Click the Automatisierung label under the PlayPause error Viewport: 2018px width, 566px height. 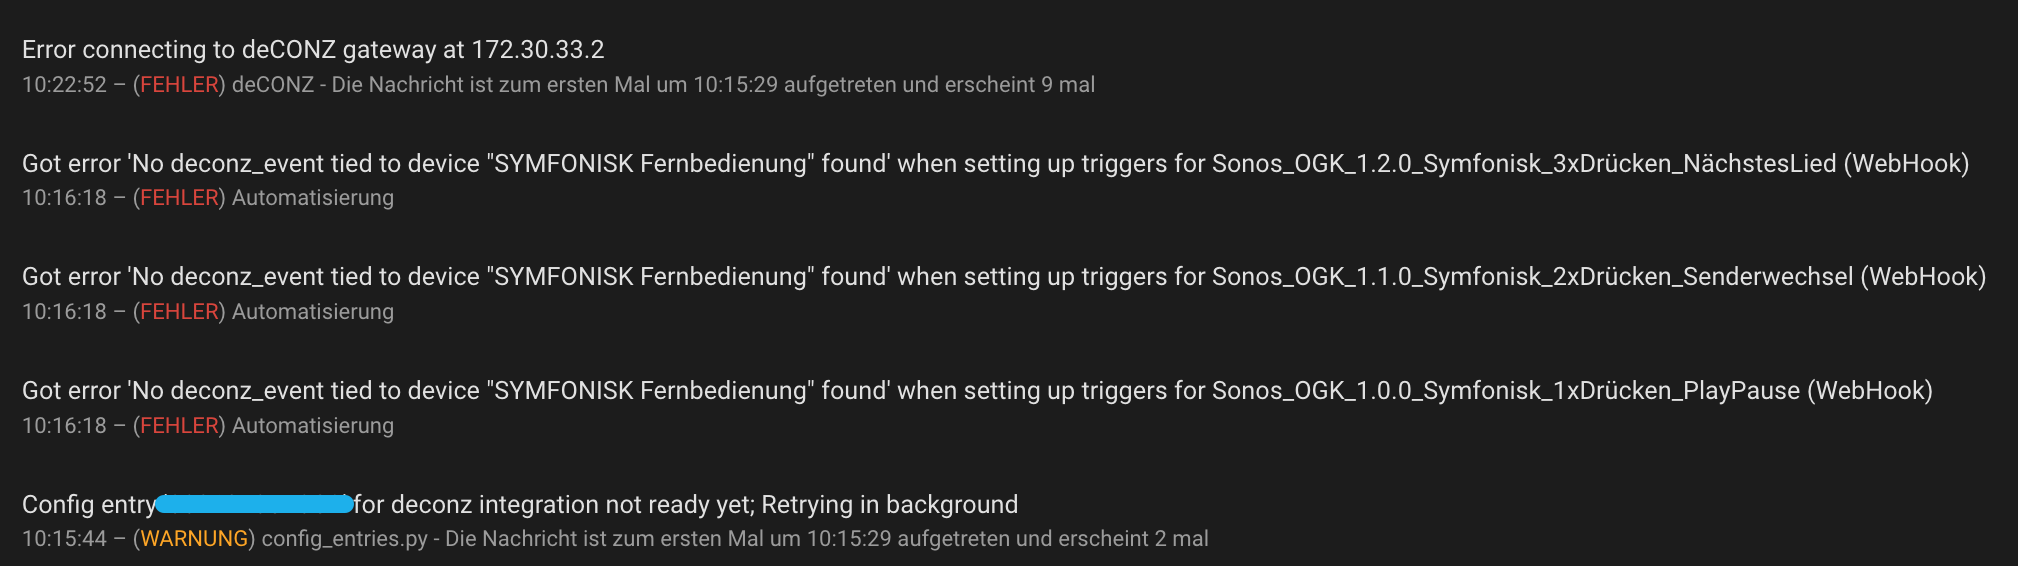point(313,426)
